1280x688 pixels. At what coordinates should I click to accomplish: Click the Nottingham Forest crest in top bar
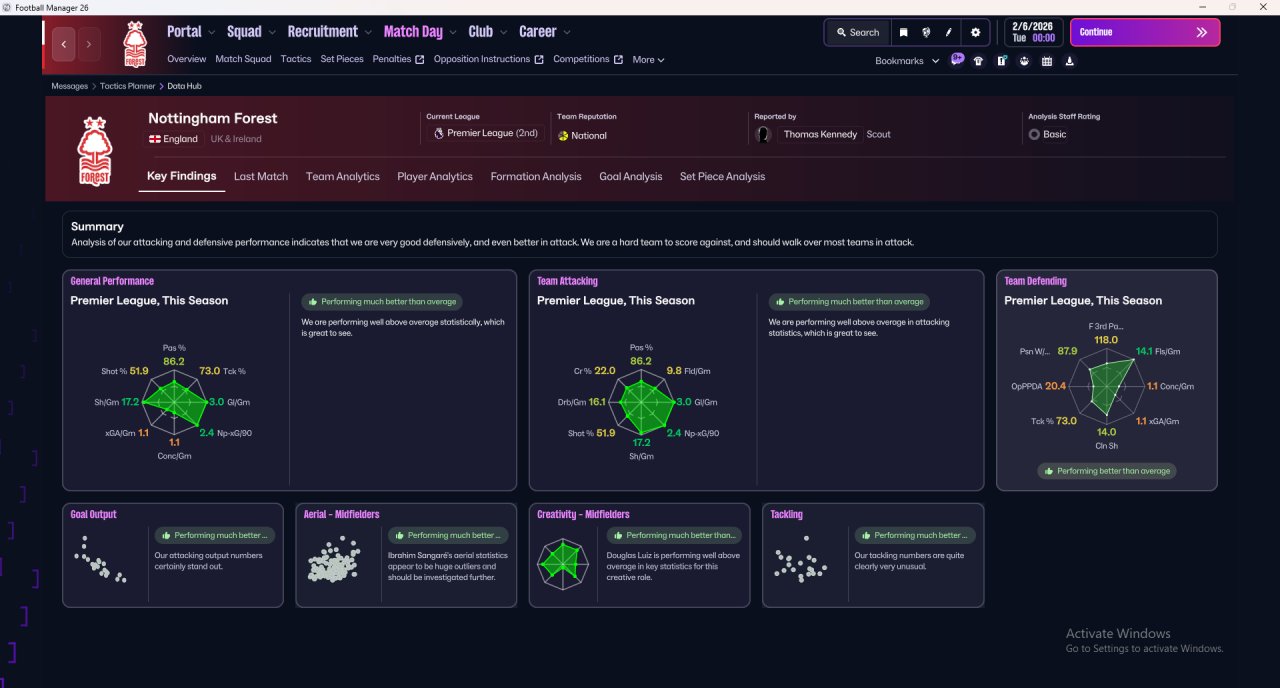[135, 44]
